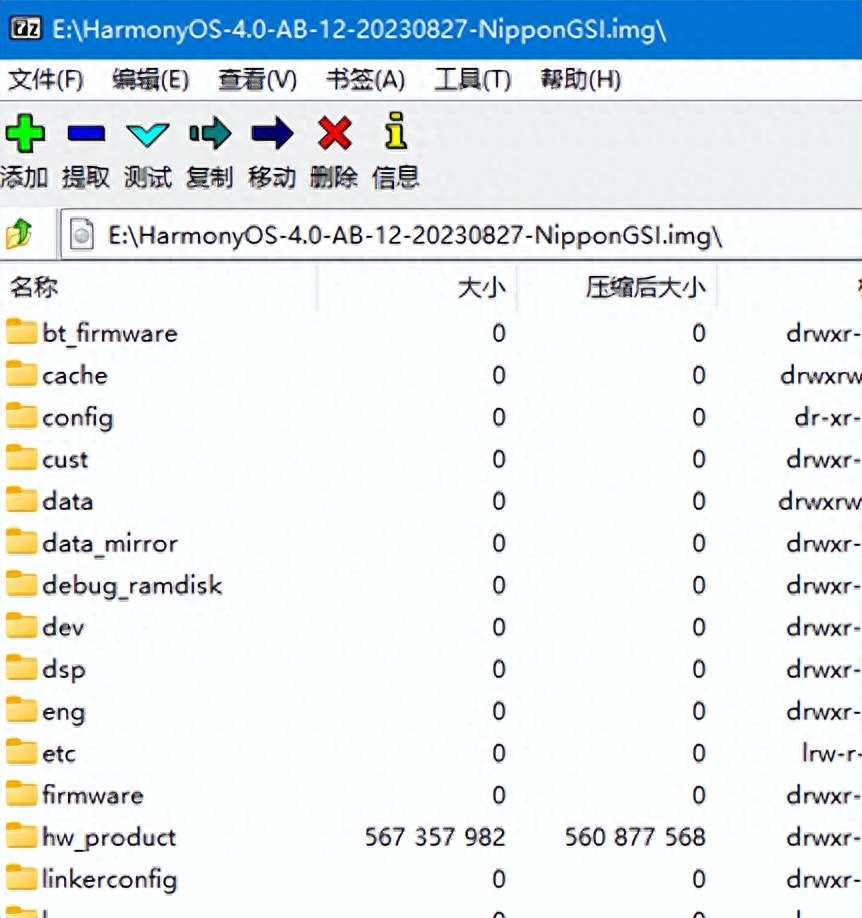Click the packed size value 560 877 568
This screenshot has width=862, height=918.
click(x=635, y=837)
